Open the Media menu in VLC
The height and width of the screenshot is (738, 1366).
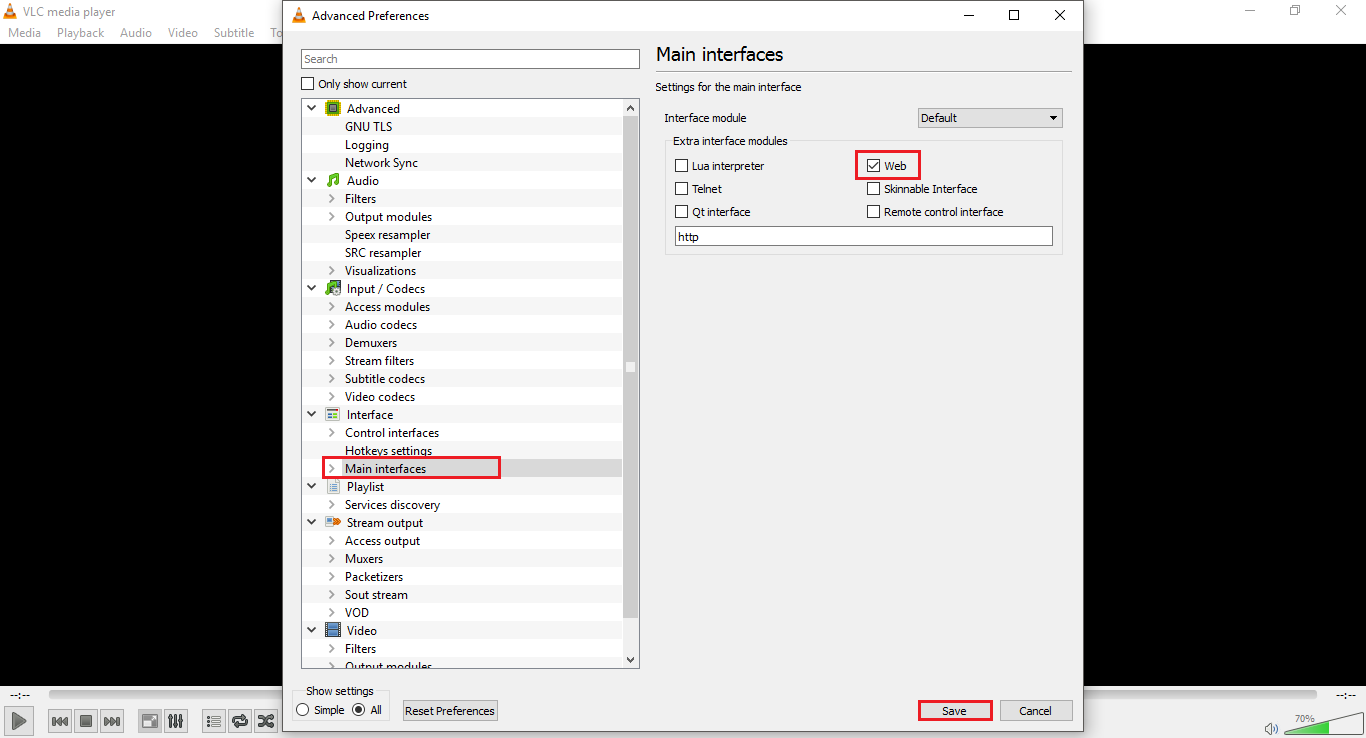(24, 33)
